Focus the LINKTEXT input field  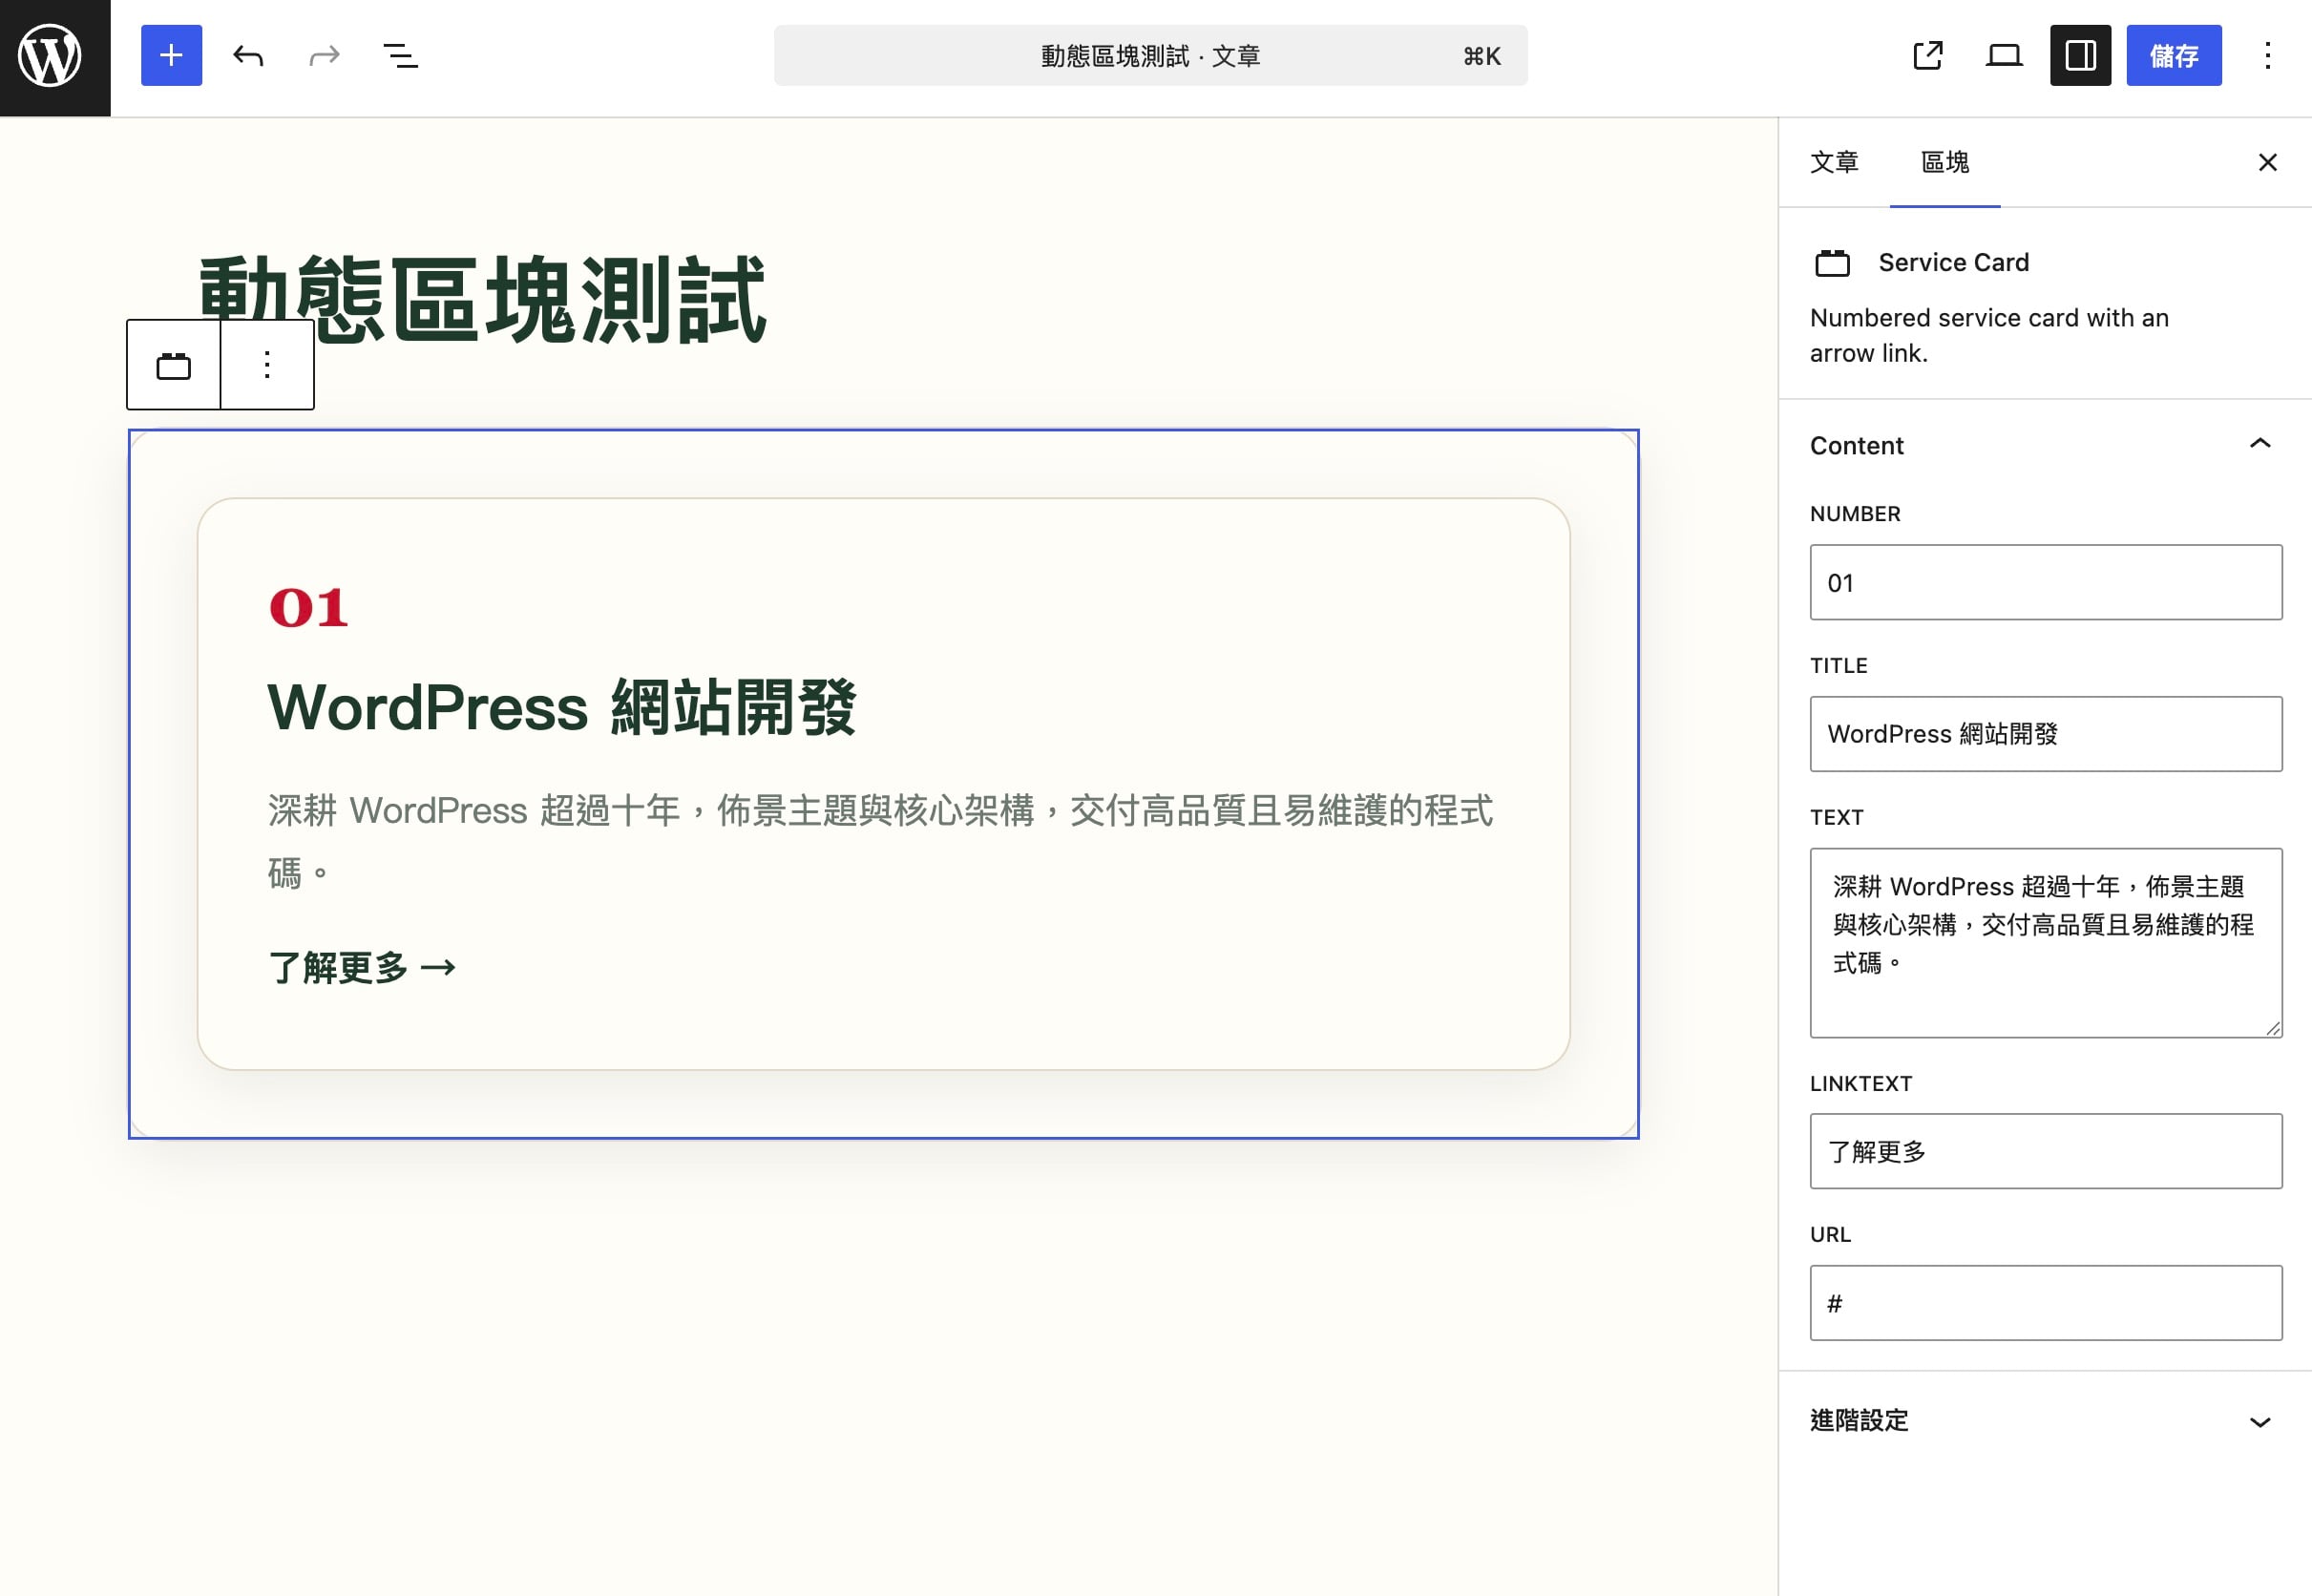click(2046, 1151)
